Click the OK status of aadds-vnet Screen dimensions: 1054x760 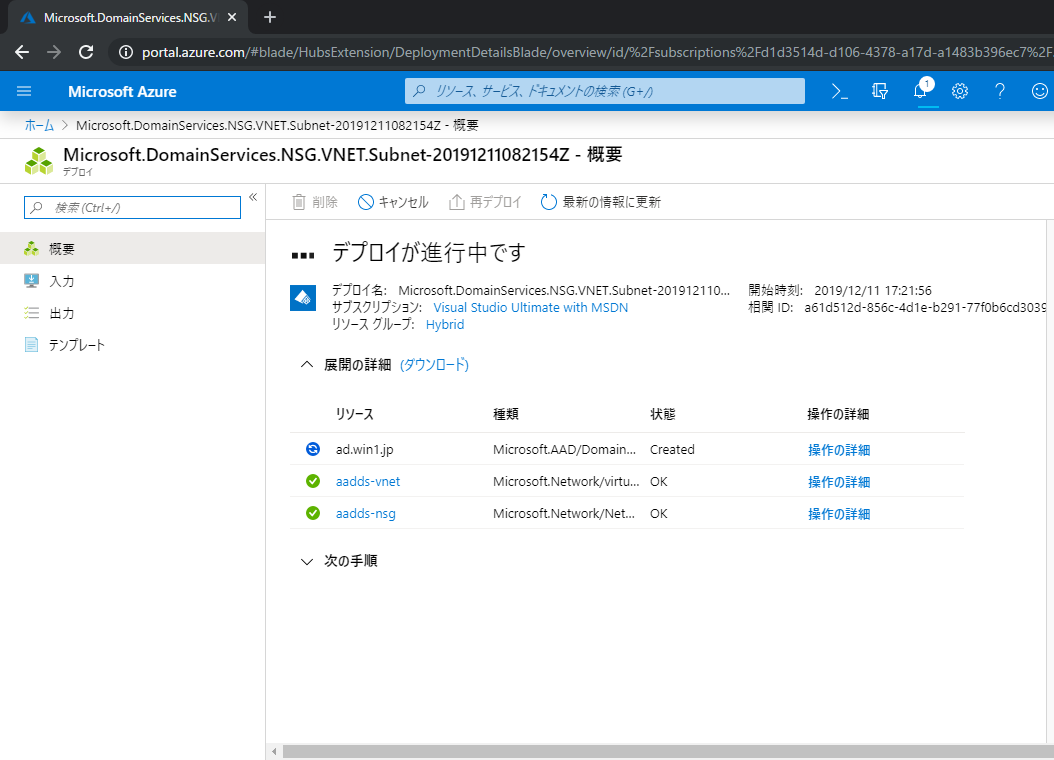659,481
